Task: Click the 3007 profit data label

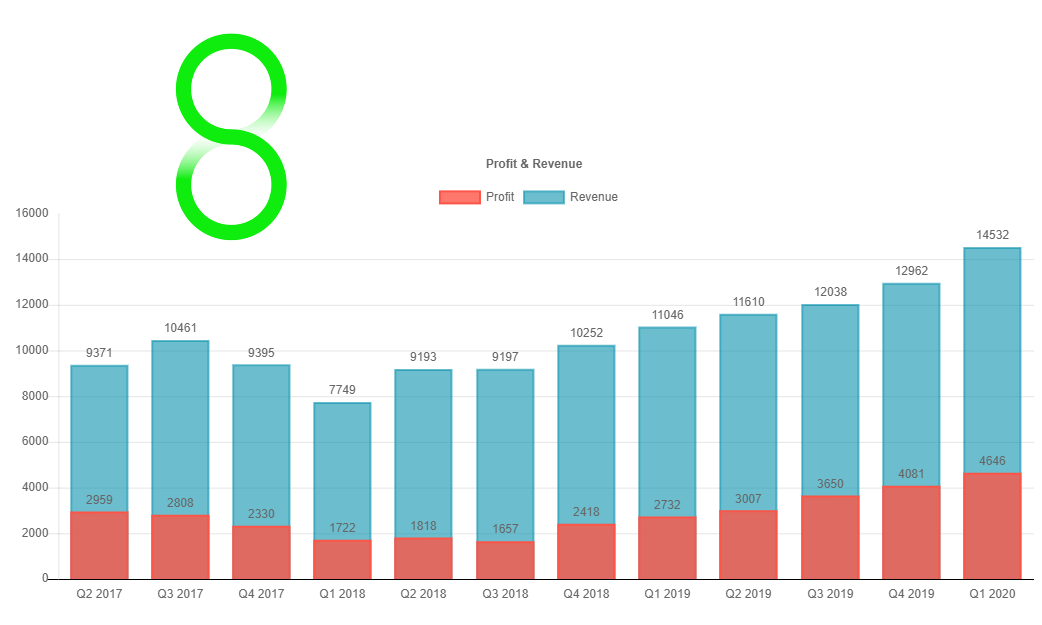Action: [748, 499]
